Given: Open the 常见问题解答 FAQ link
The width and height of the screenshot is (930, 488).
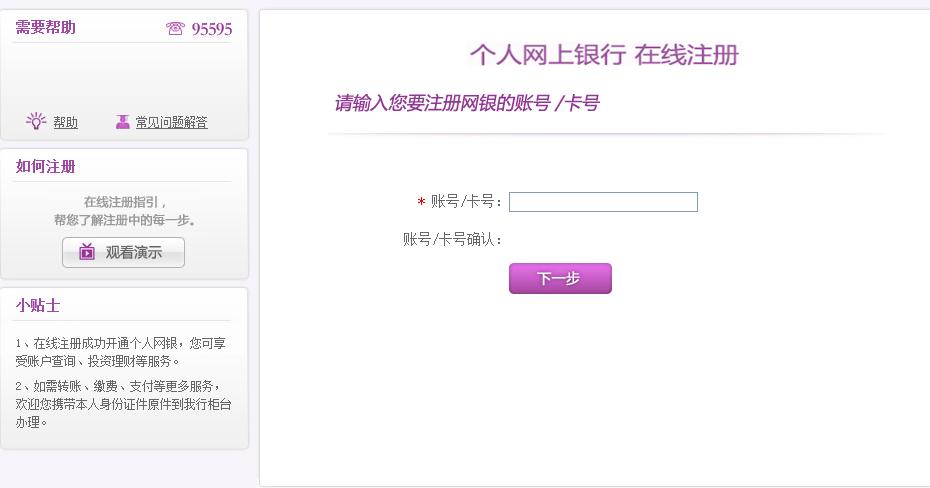Looking at the screenshot, I should (171, 123).
